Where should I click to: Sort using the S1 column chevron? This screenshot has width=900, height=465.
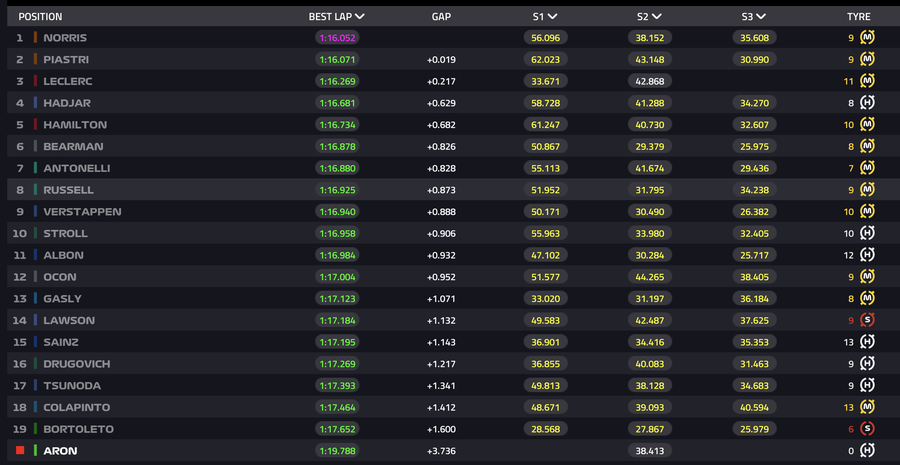552,17
